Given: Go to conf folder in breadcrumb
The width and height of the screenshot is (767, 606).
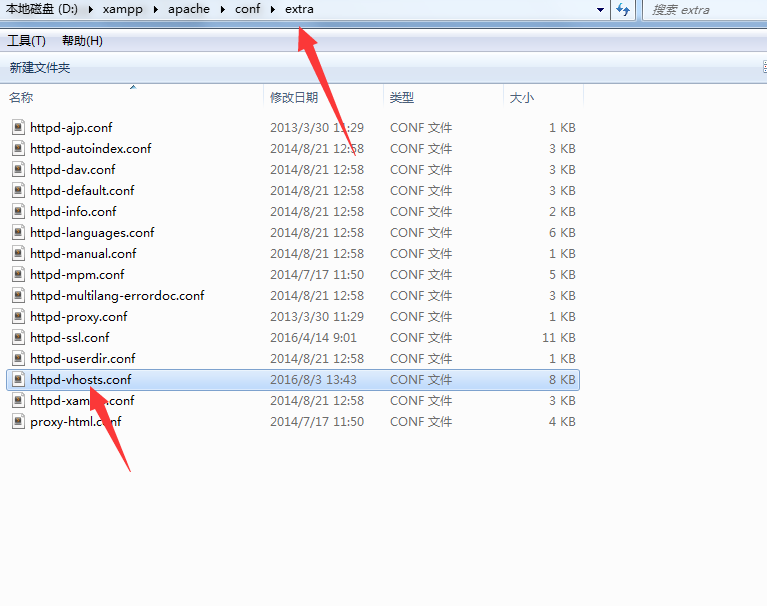Looking at the screenshot, I should pos(248,9).
